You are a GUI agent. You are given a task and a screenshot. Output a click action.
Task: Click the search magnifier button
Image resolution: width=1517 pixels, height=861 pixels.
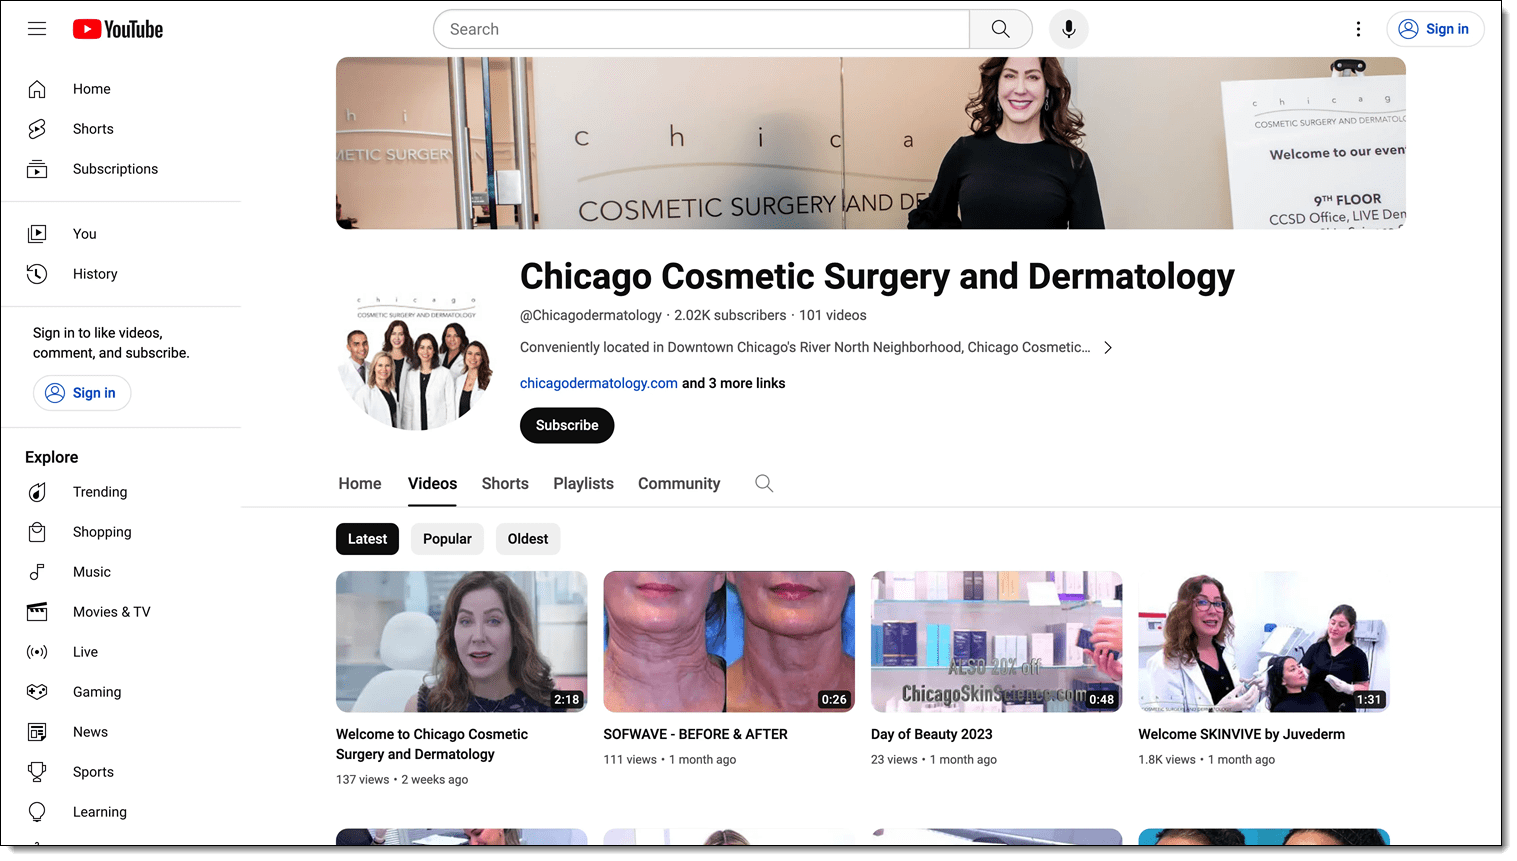[x=1000, y=29]
